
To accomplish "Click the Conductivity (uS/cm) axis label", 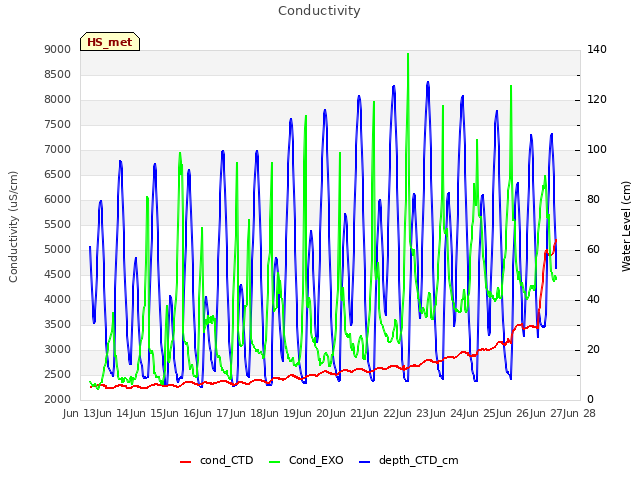I will 13,227.
